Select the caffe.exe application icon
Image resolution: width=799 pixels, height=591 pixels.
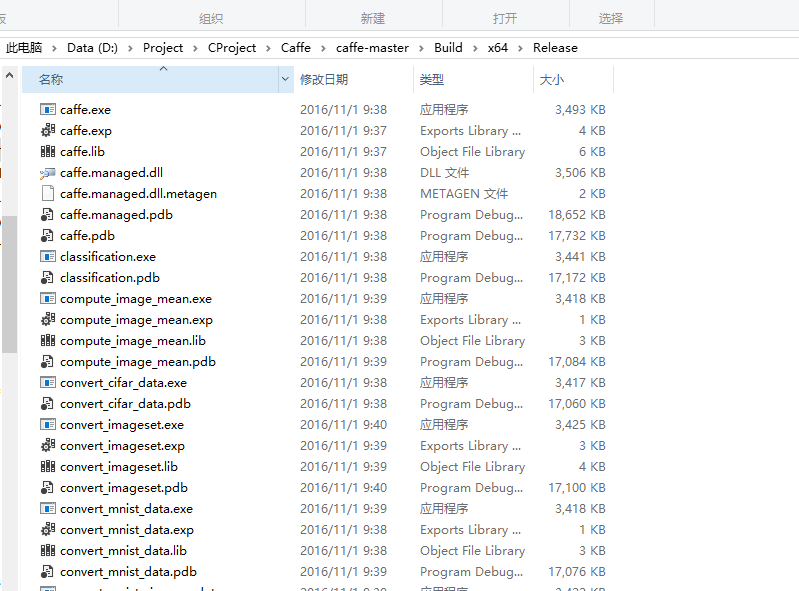click(47, 110)
